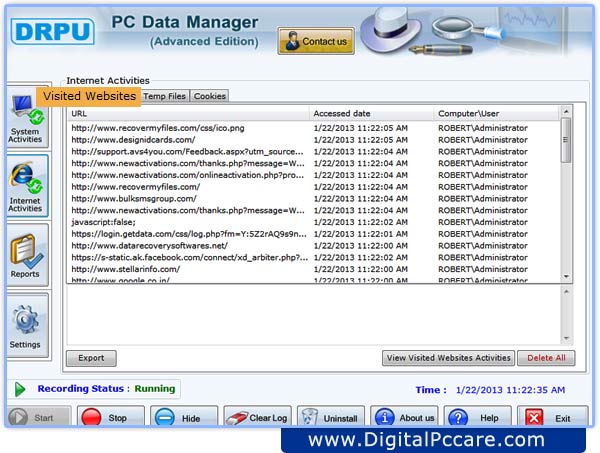
Task: Click the Delete All button
Action: (x=546, y=358)
